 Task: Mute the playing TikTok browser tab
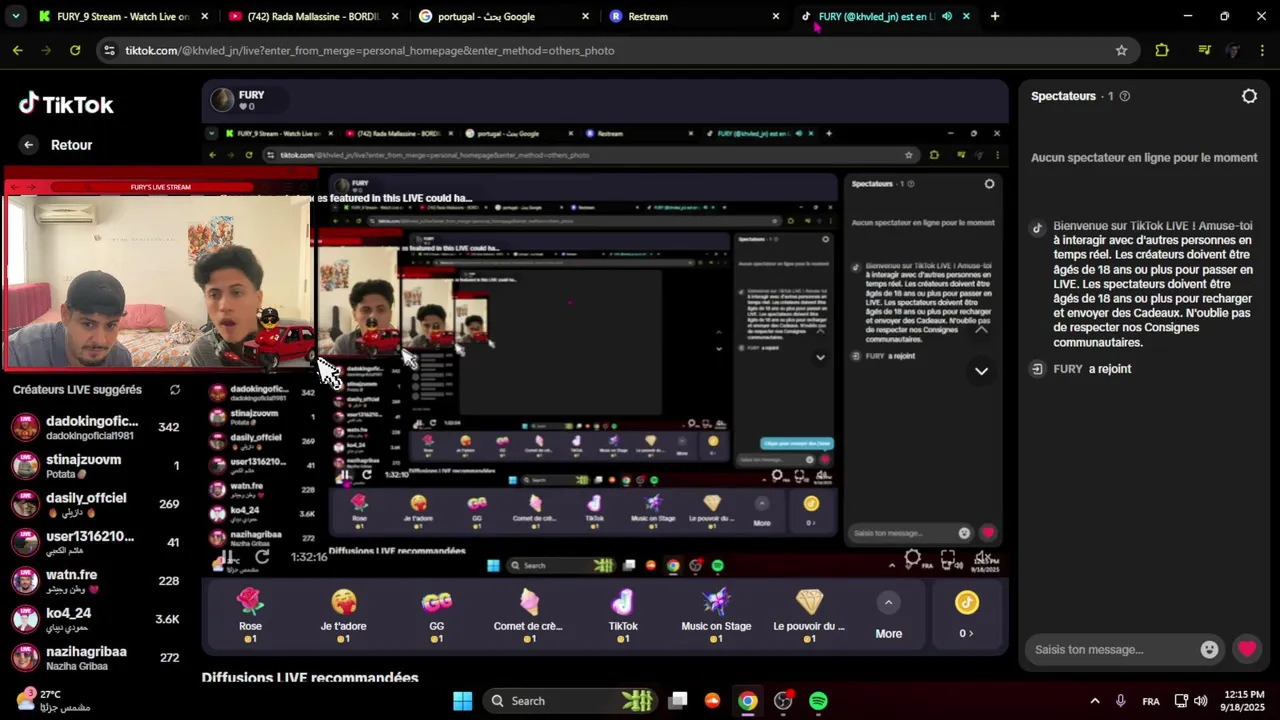pos(946,16)
